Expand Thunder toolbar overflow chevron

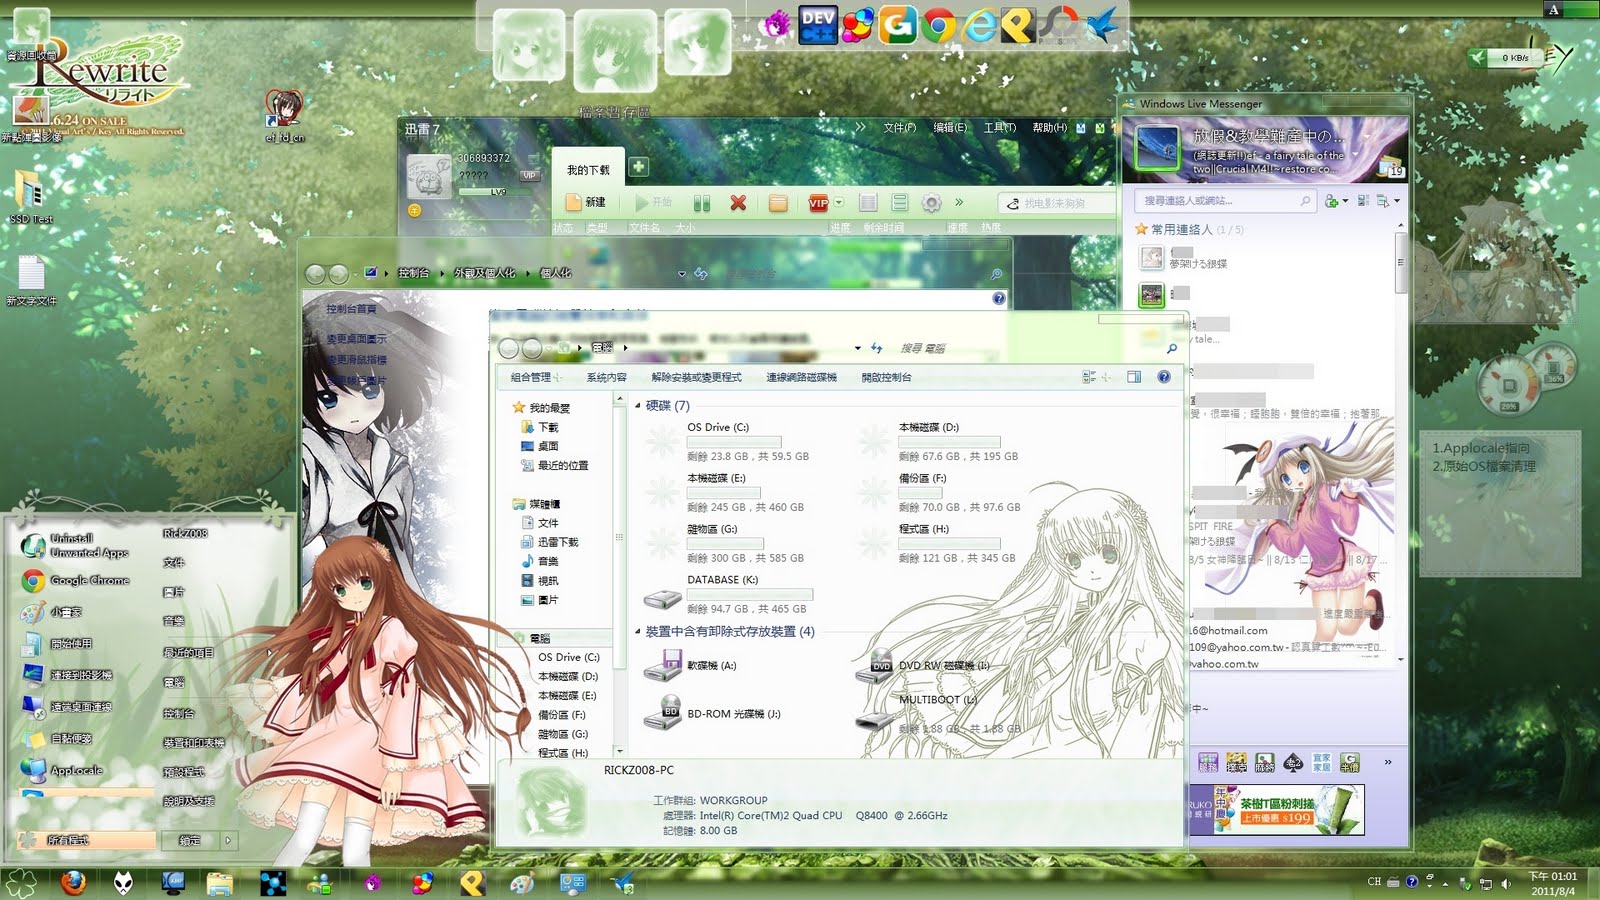tap(959, 202)
